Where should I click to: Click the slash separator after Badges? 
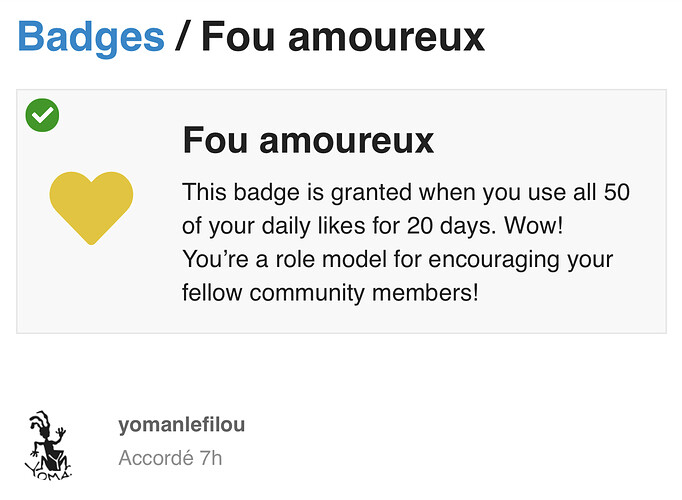[183, 37]
